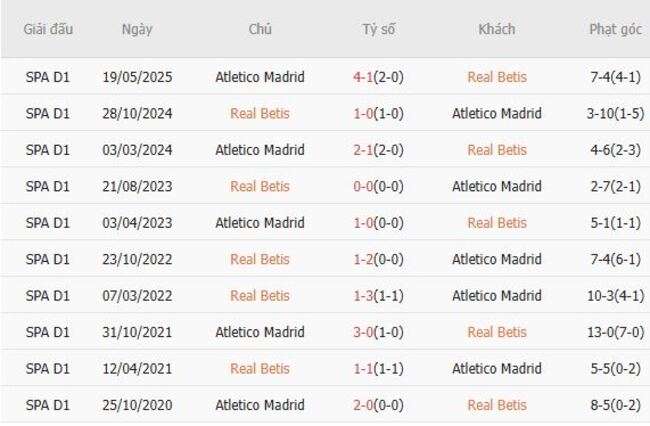Viewport: 650px width, 426px height.
Task: Open Real Betis home team on 28/10/2024
Action: [260, 113]
